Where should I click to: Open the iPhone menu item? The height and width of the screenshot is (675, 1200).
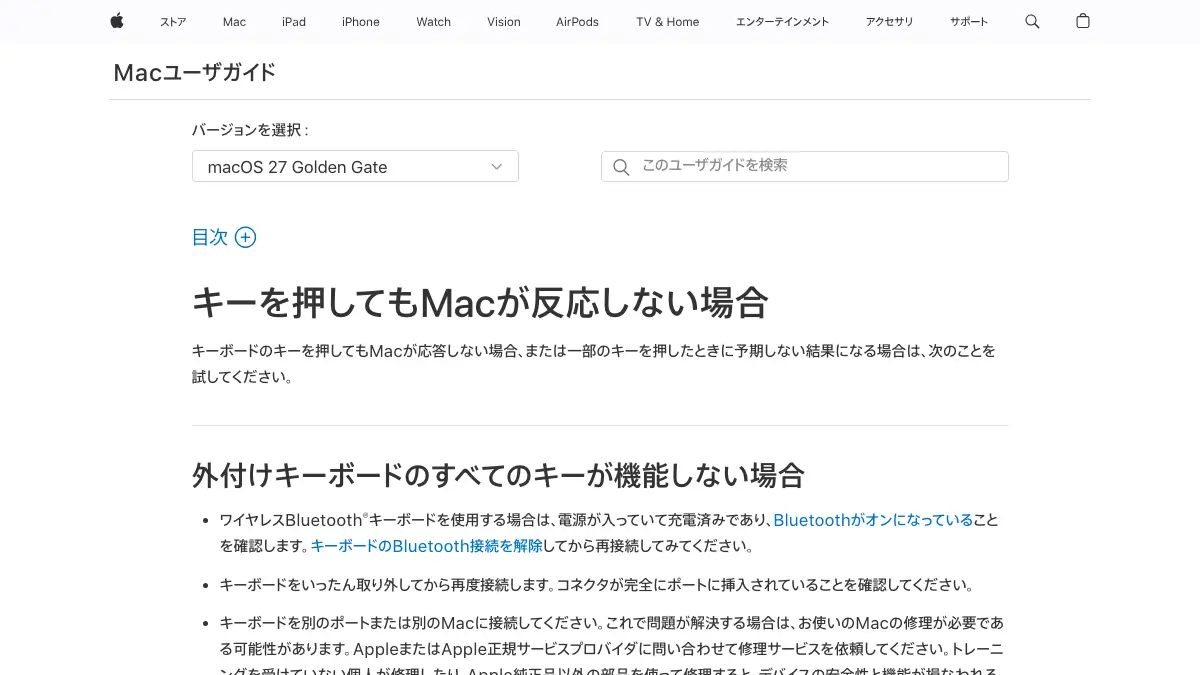(x=361, y=22)
